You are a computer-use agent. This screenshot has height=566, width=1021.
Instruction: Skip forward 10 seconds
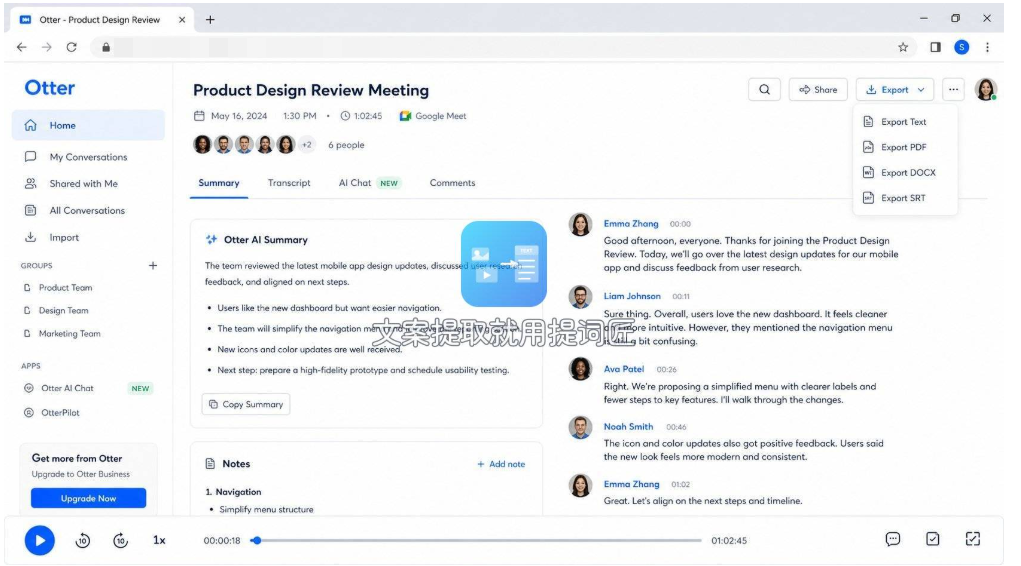120,541
